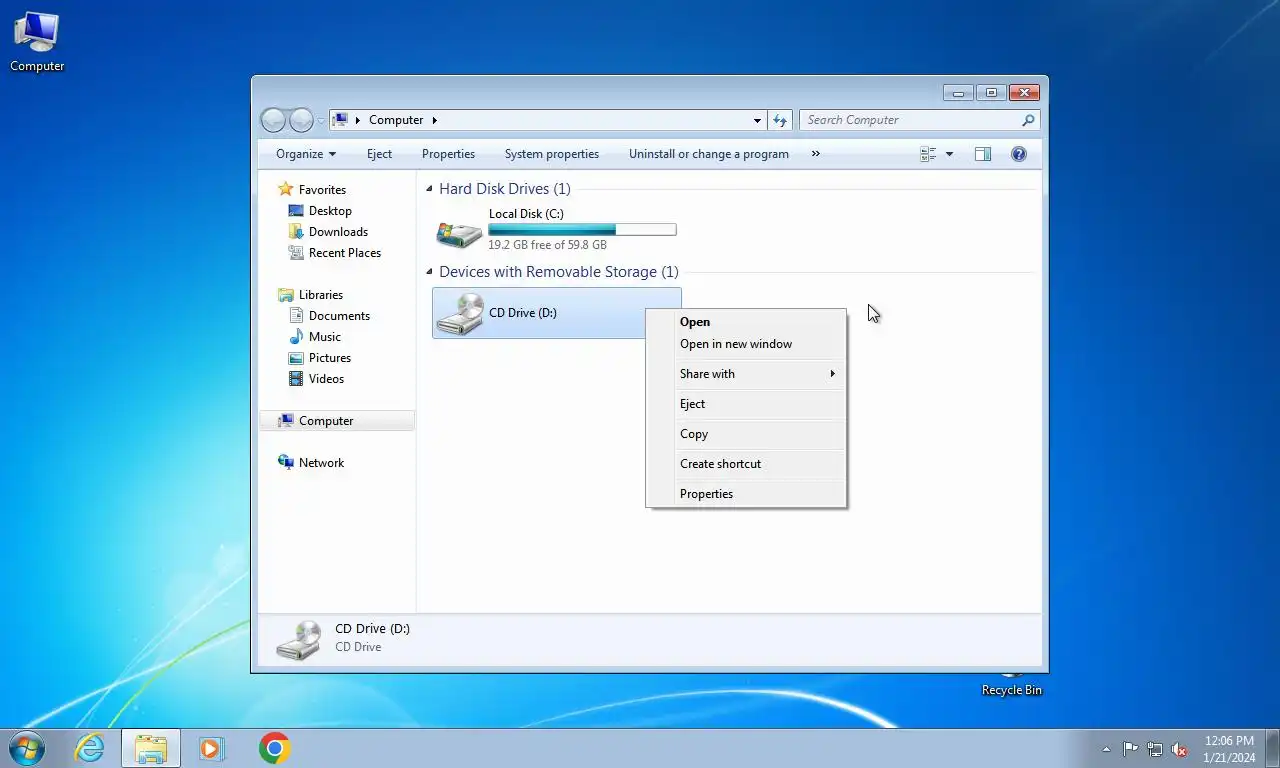Viewport: 1280px width, 768px height.
Task: Choose Open in new window
Action: [746, 344]
